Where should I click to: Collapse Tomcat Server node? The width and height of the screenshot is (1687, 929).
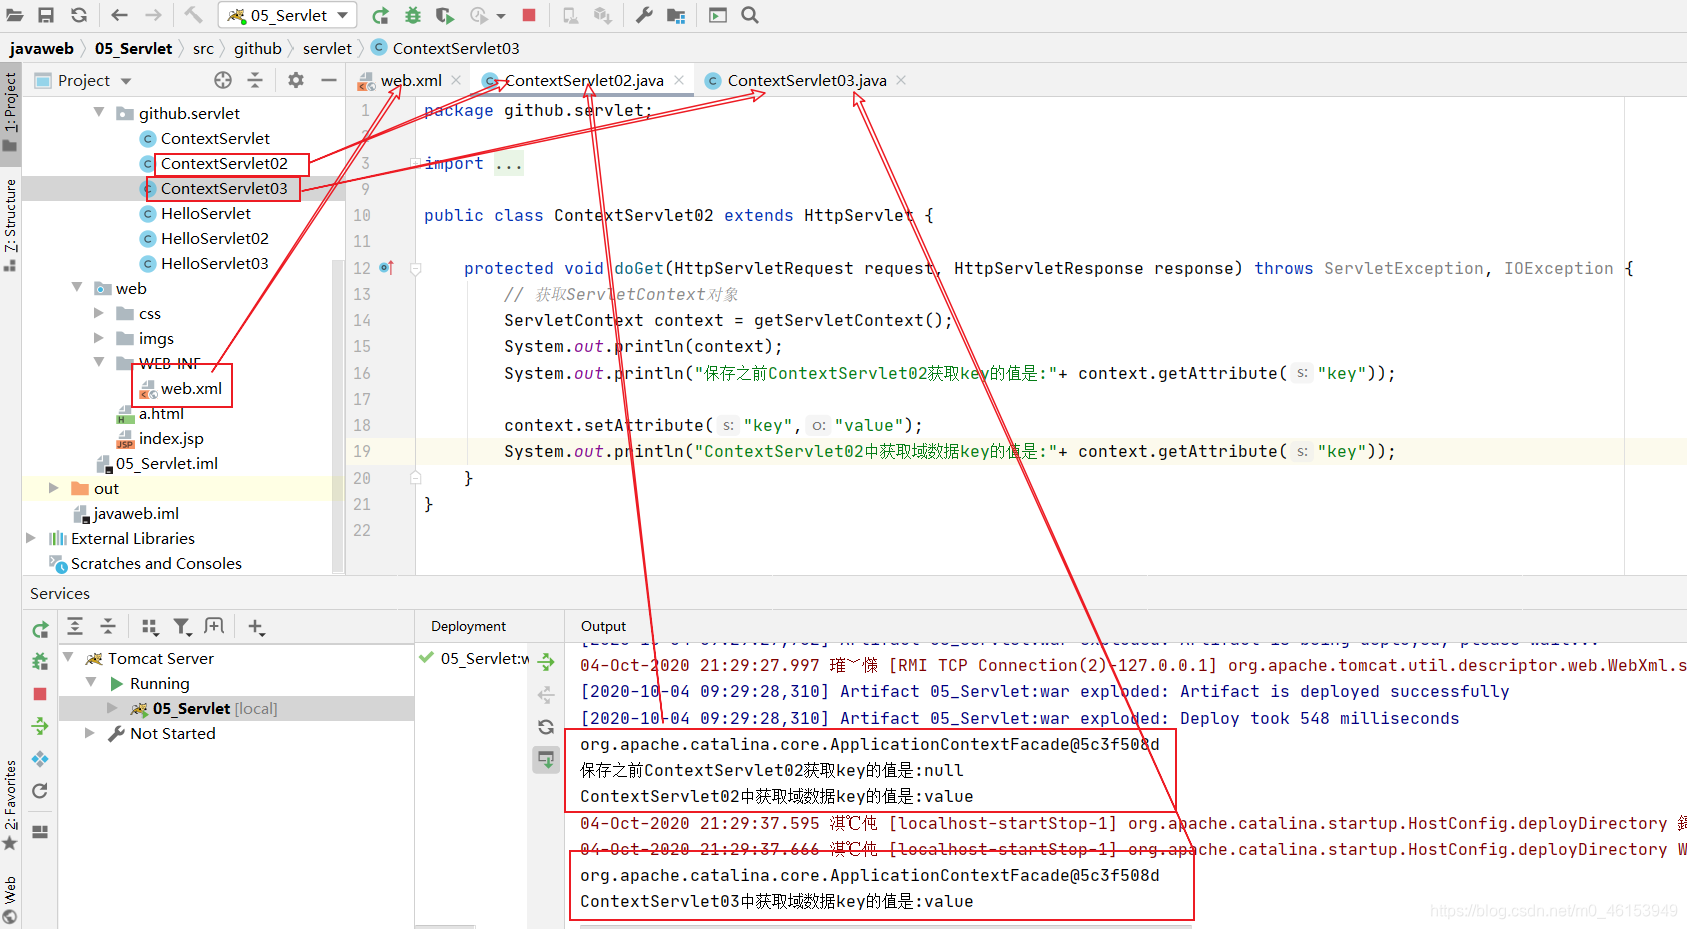68,657
